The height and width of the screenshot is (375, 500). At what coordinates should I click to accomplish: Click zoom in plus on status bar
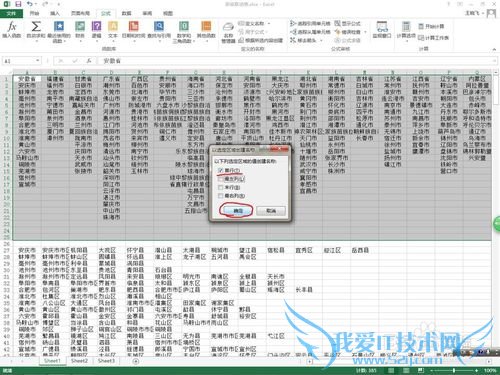[x=477, y=370]
